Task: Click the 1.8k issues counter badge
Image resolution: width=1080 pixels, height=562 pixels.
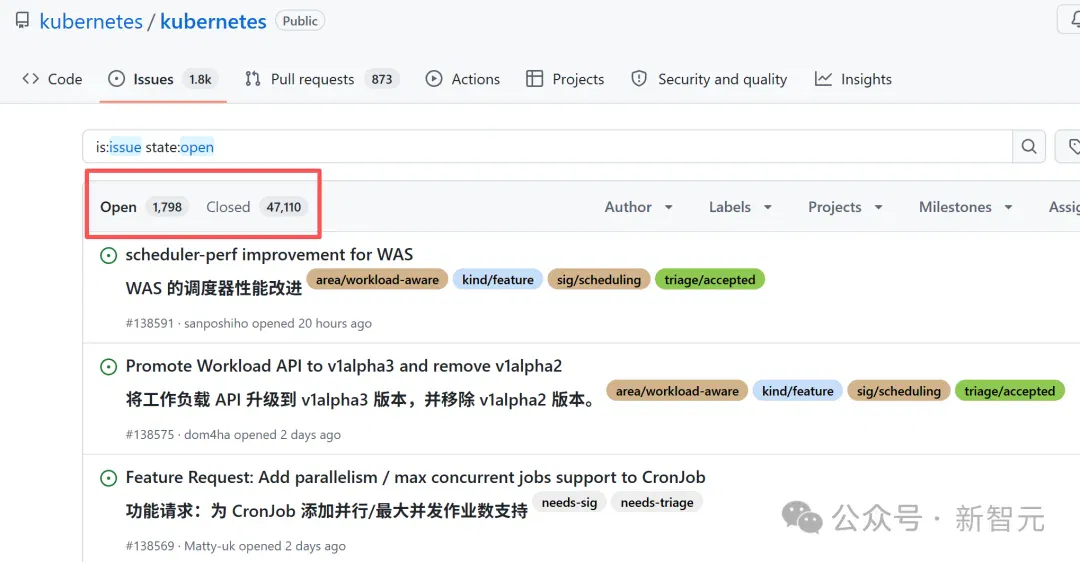Action: pos(200,79)
